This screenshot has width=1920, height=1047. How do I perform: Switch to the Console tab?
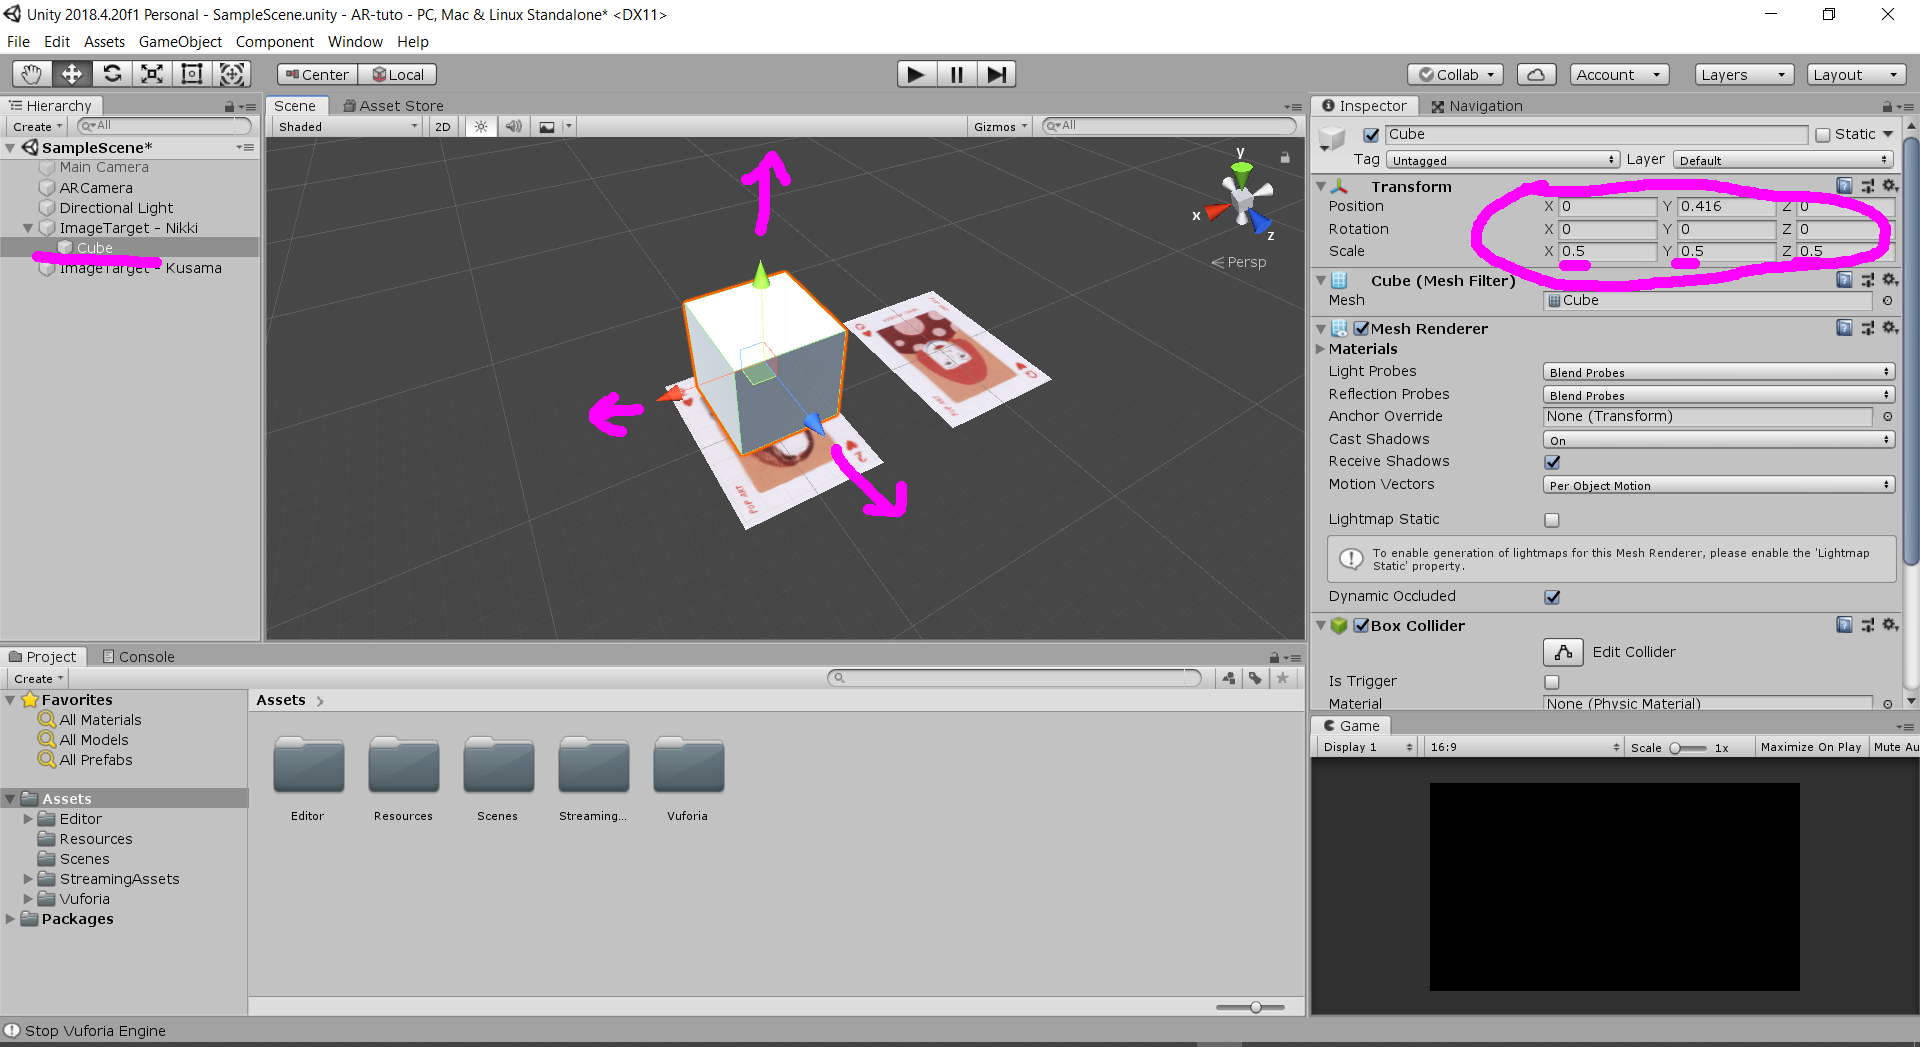tap(139, 657)
